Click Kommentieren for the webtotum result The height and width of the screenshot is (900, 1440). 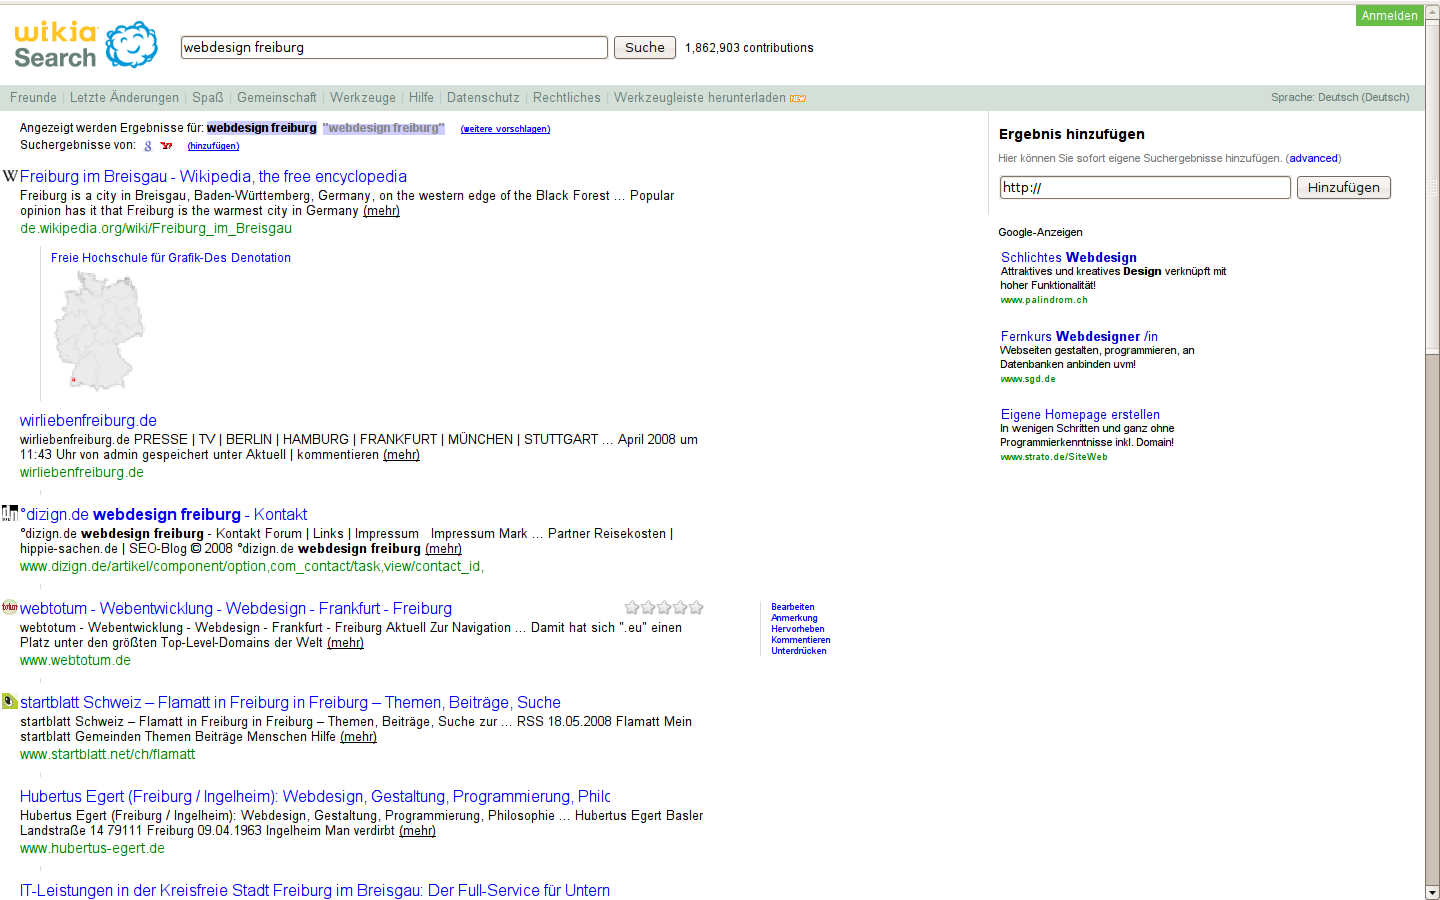(x=801, y=640)
